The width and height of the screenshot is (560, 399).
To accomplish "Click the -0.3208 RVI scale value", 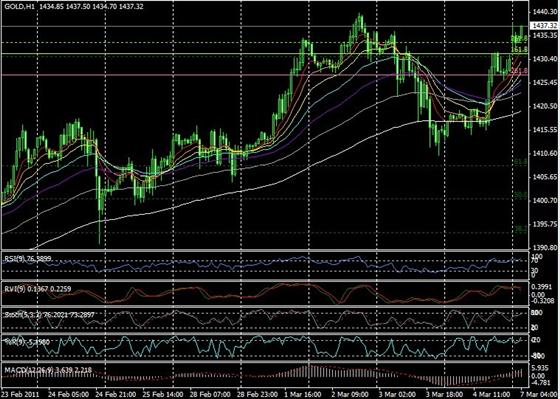I will [543, 301].
